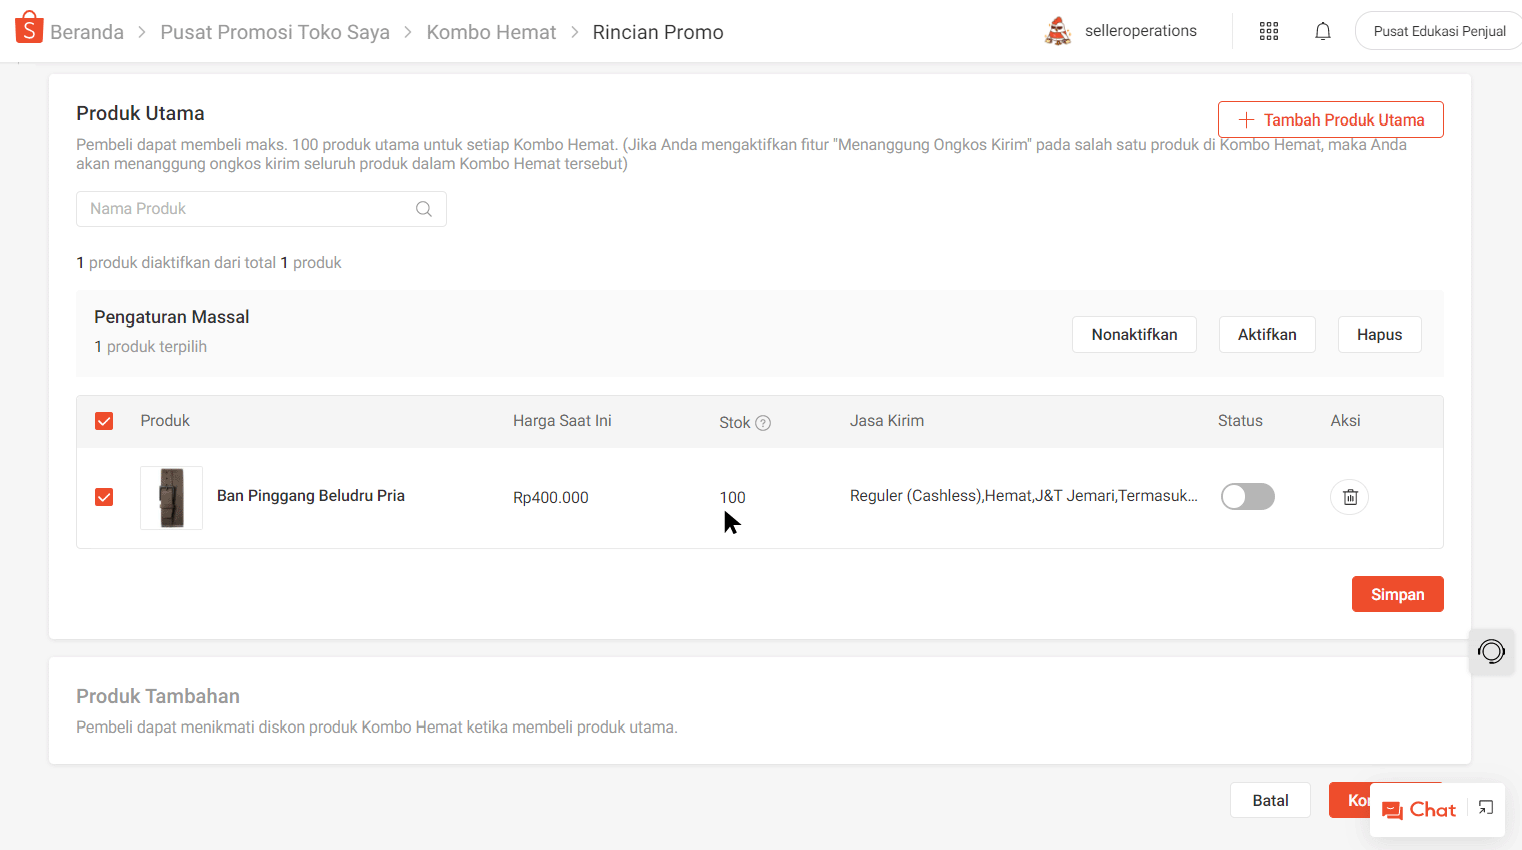Open the notifications bell
Viewport: 1522px width, 850px height.
(x=1323, y=31)
